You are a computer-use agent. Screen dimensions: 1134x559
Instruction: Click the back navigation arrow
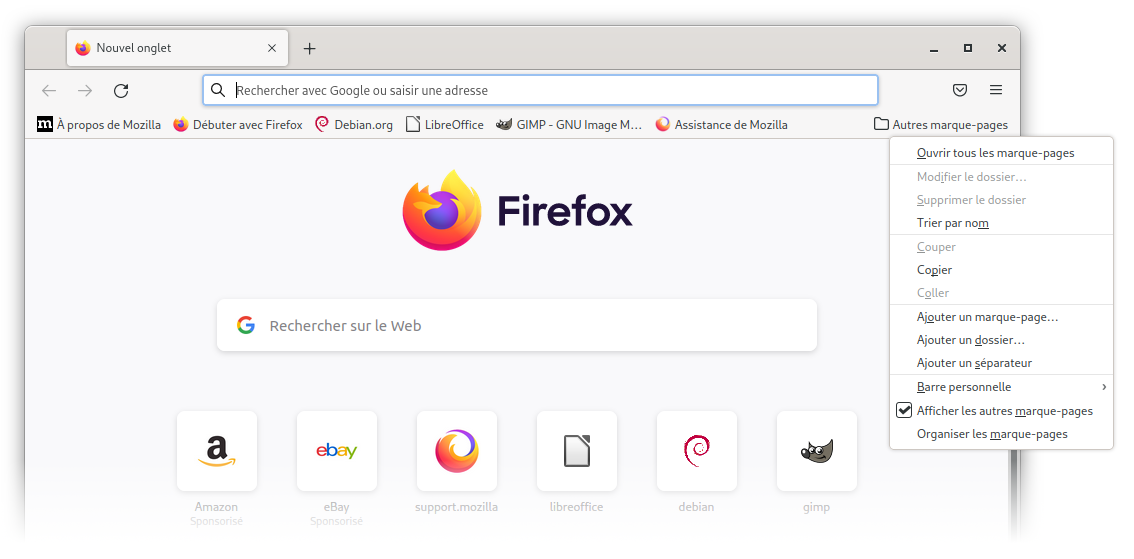[x=48, y=90]
